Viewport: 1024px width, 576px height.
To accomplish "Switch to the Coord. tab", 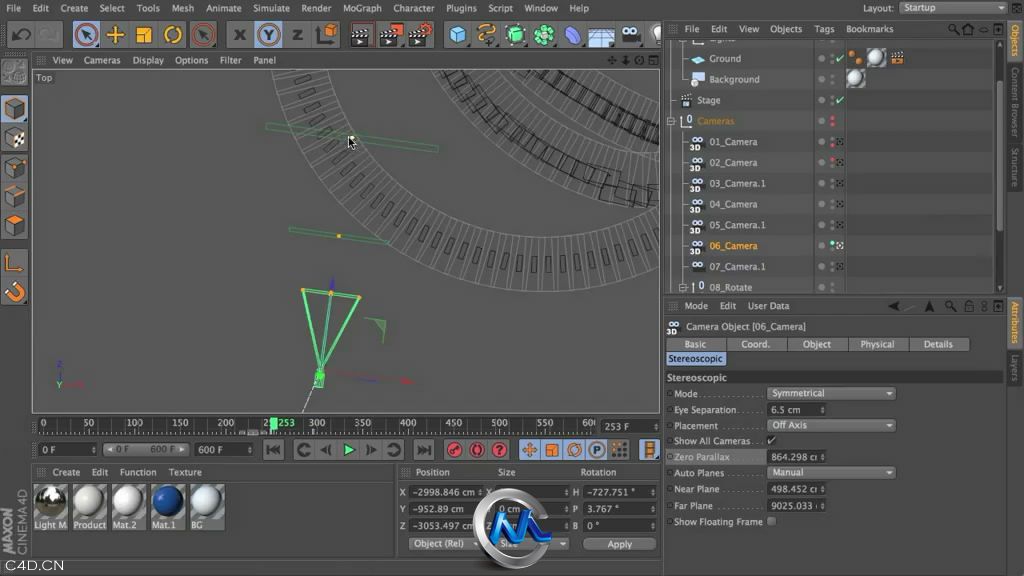I will coord(756,344).
